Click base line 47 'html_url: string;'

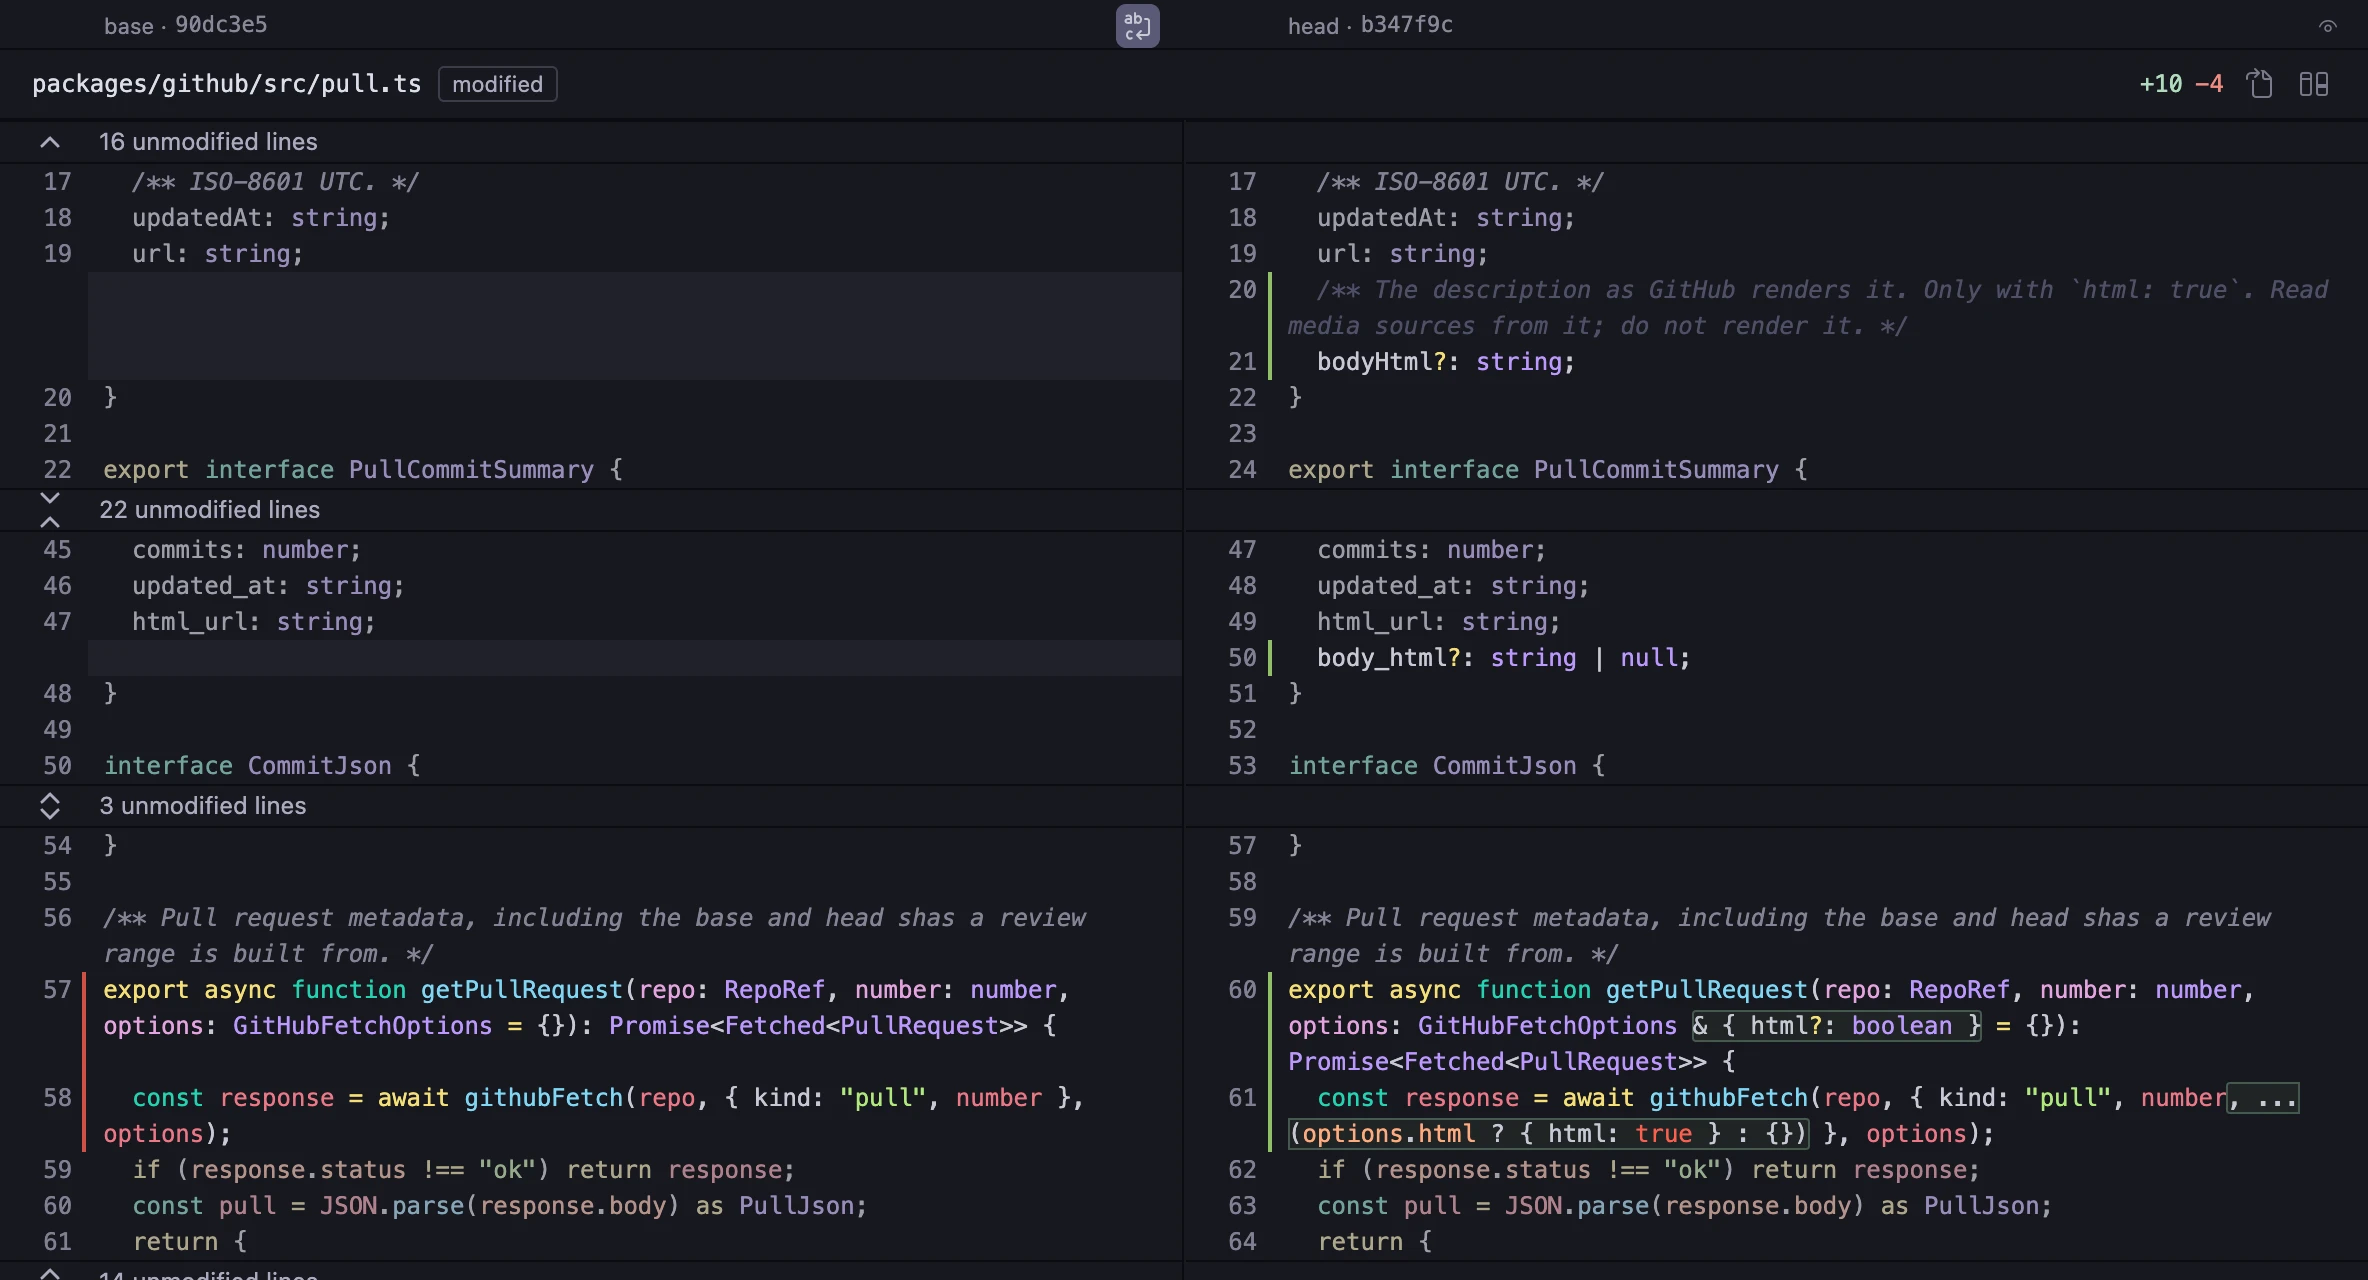(x=254, y=622)
